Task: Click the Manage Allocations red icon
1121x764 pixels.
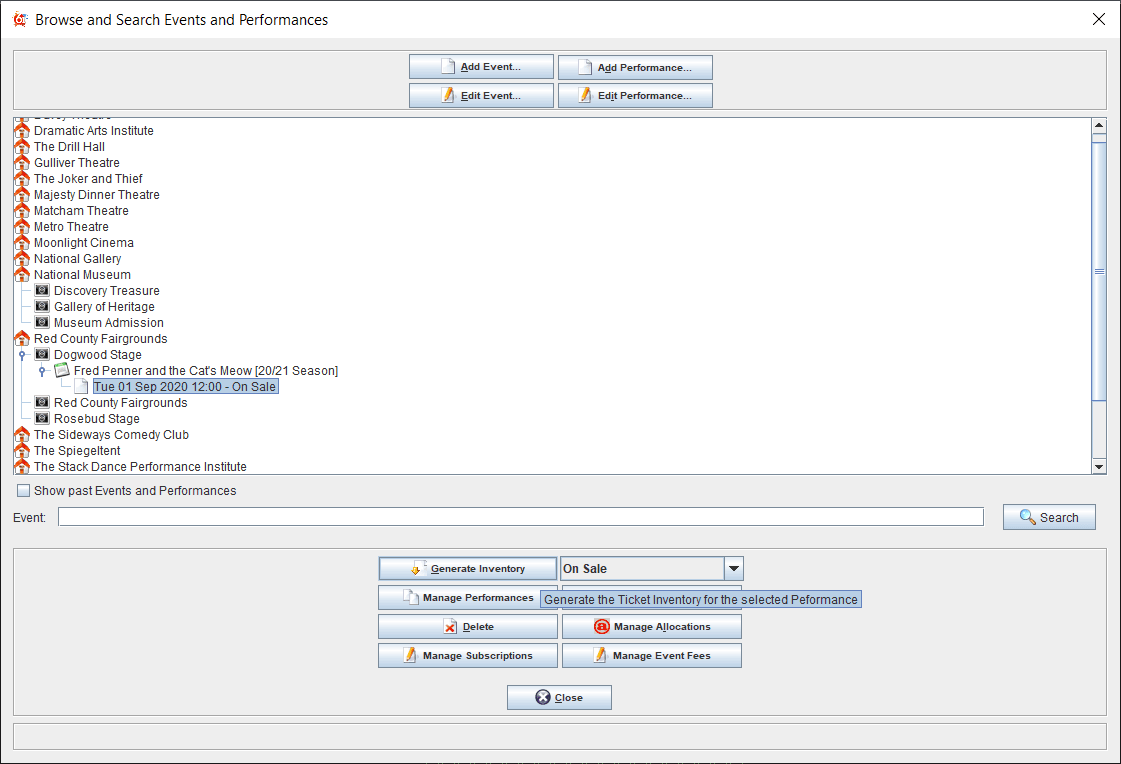Action: (602, 627)
